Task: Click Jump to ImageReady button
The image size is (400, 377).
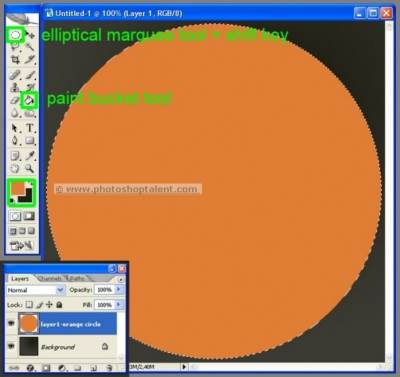Action: 22,246
